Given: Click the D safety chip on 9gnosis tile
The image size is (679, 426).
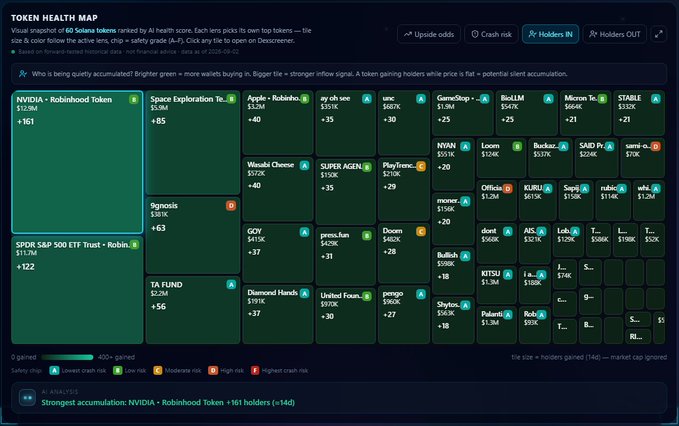Looking at the screenshot, I should (231, 206).
